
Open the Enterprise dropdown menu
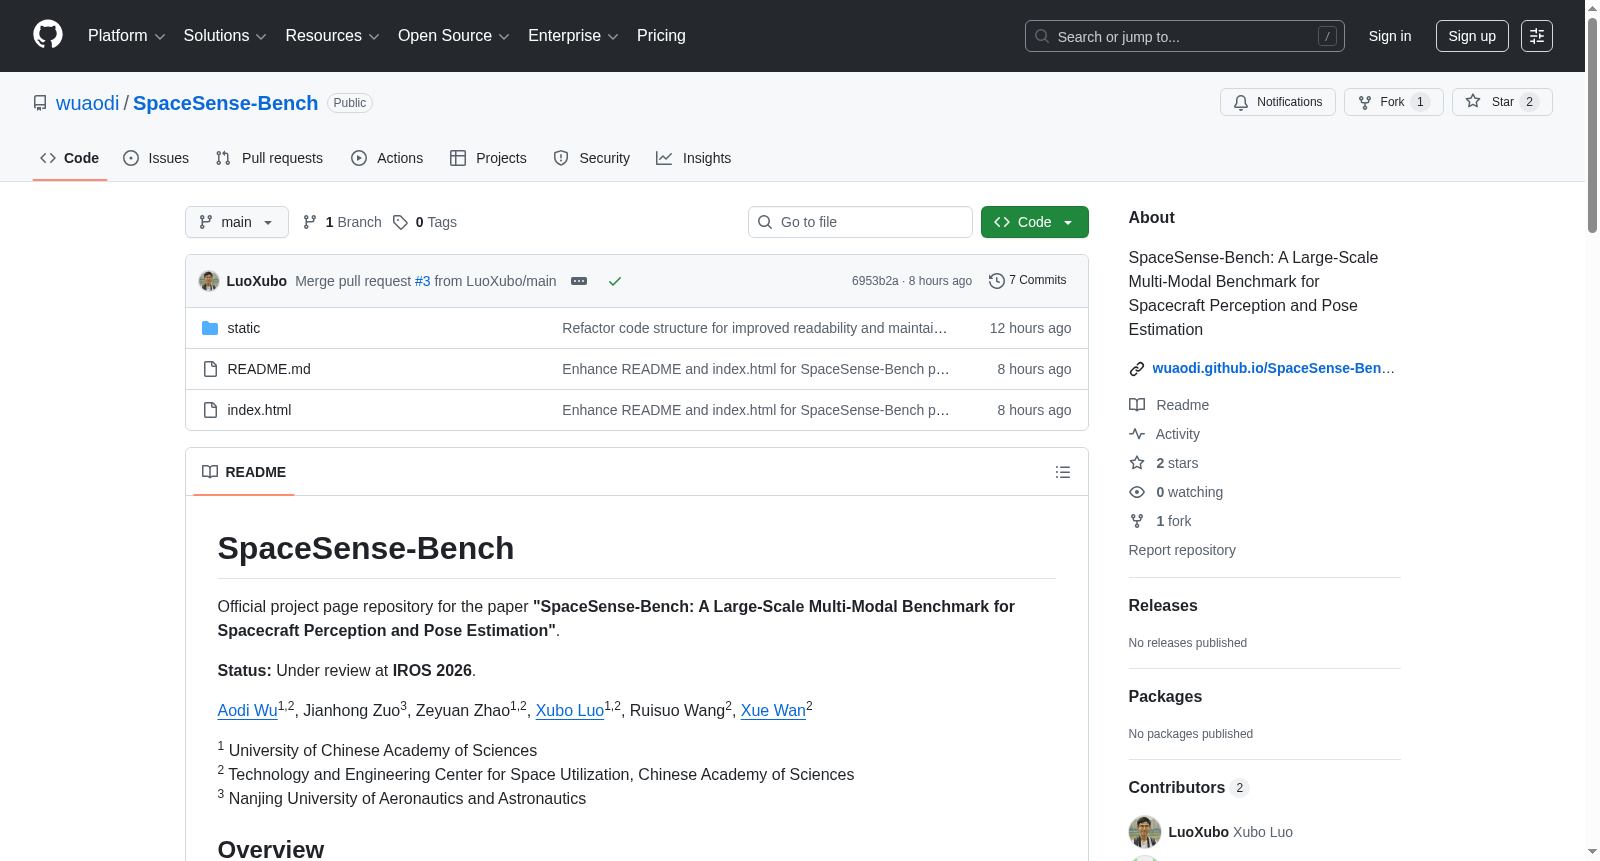pos(573,36)
